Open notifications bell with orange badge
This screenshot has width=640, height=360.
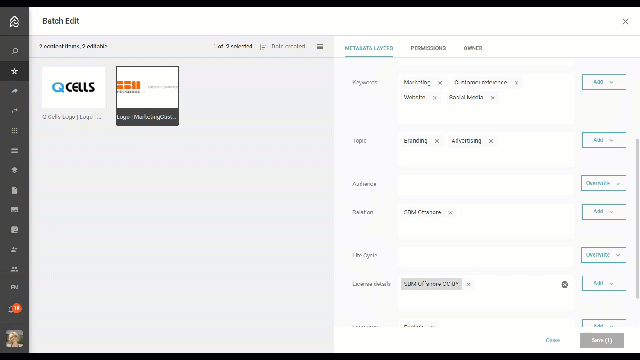(x=14, y=309)
